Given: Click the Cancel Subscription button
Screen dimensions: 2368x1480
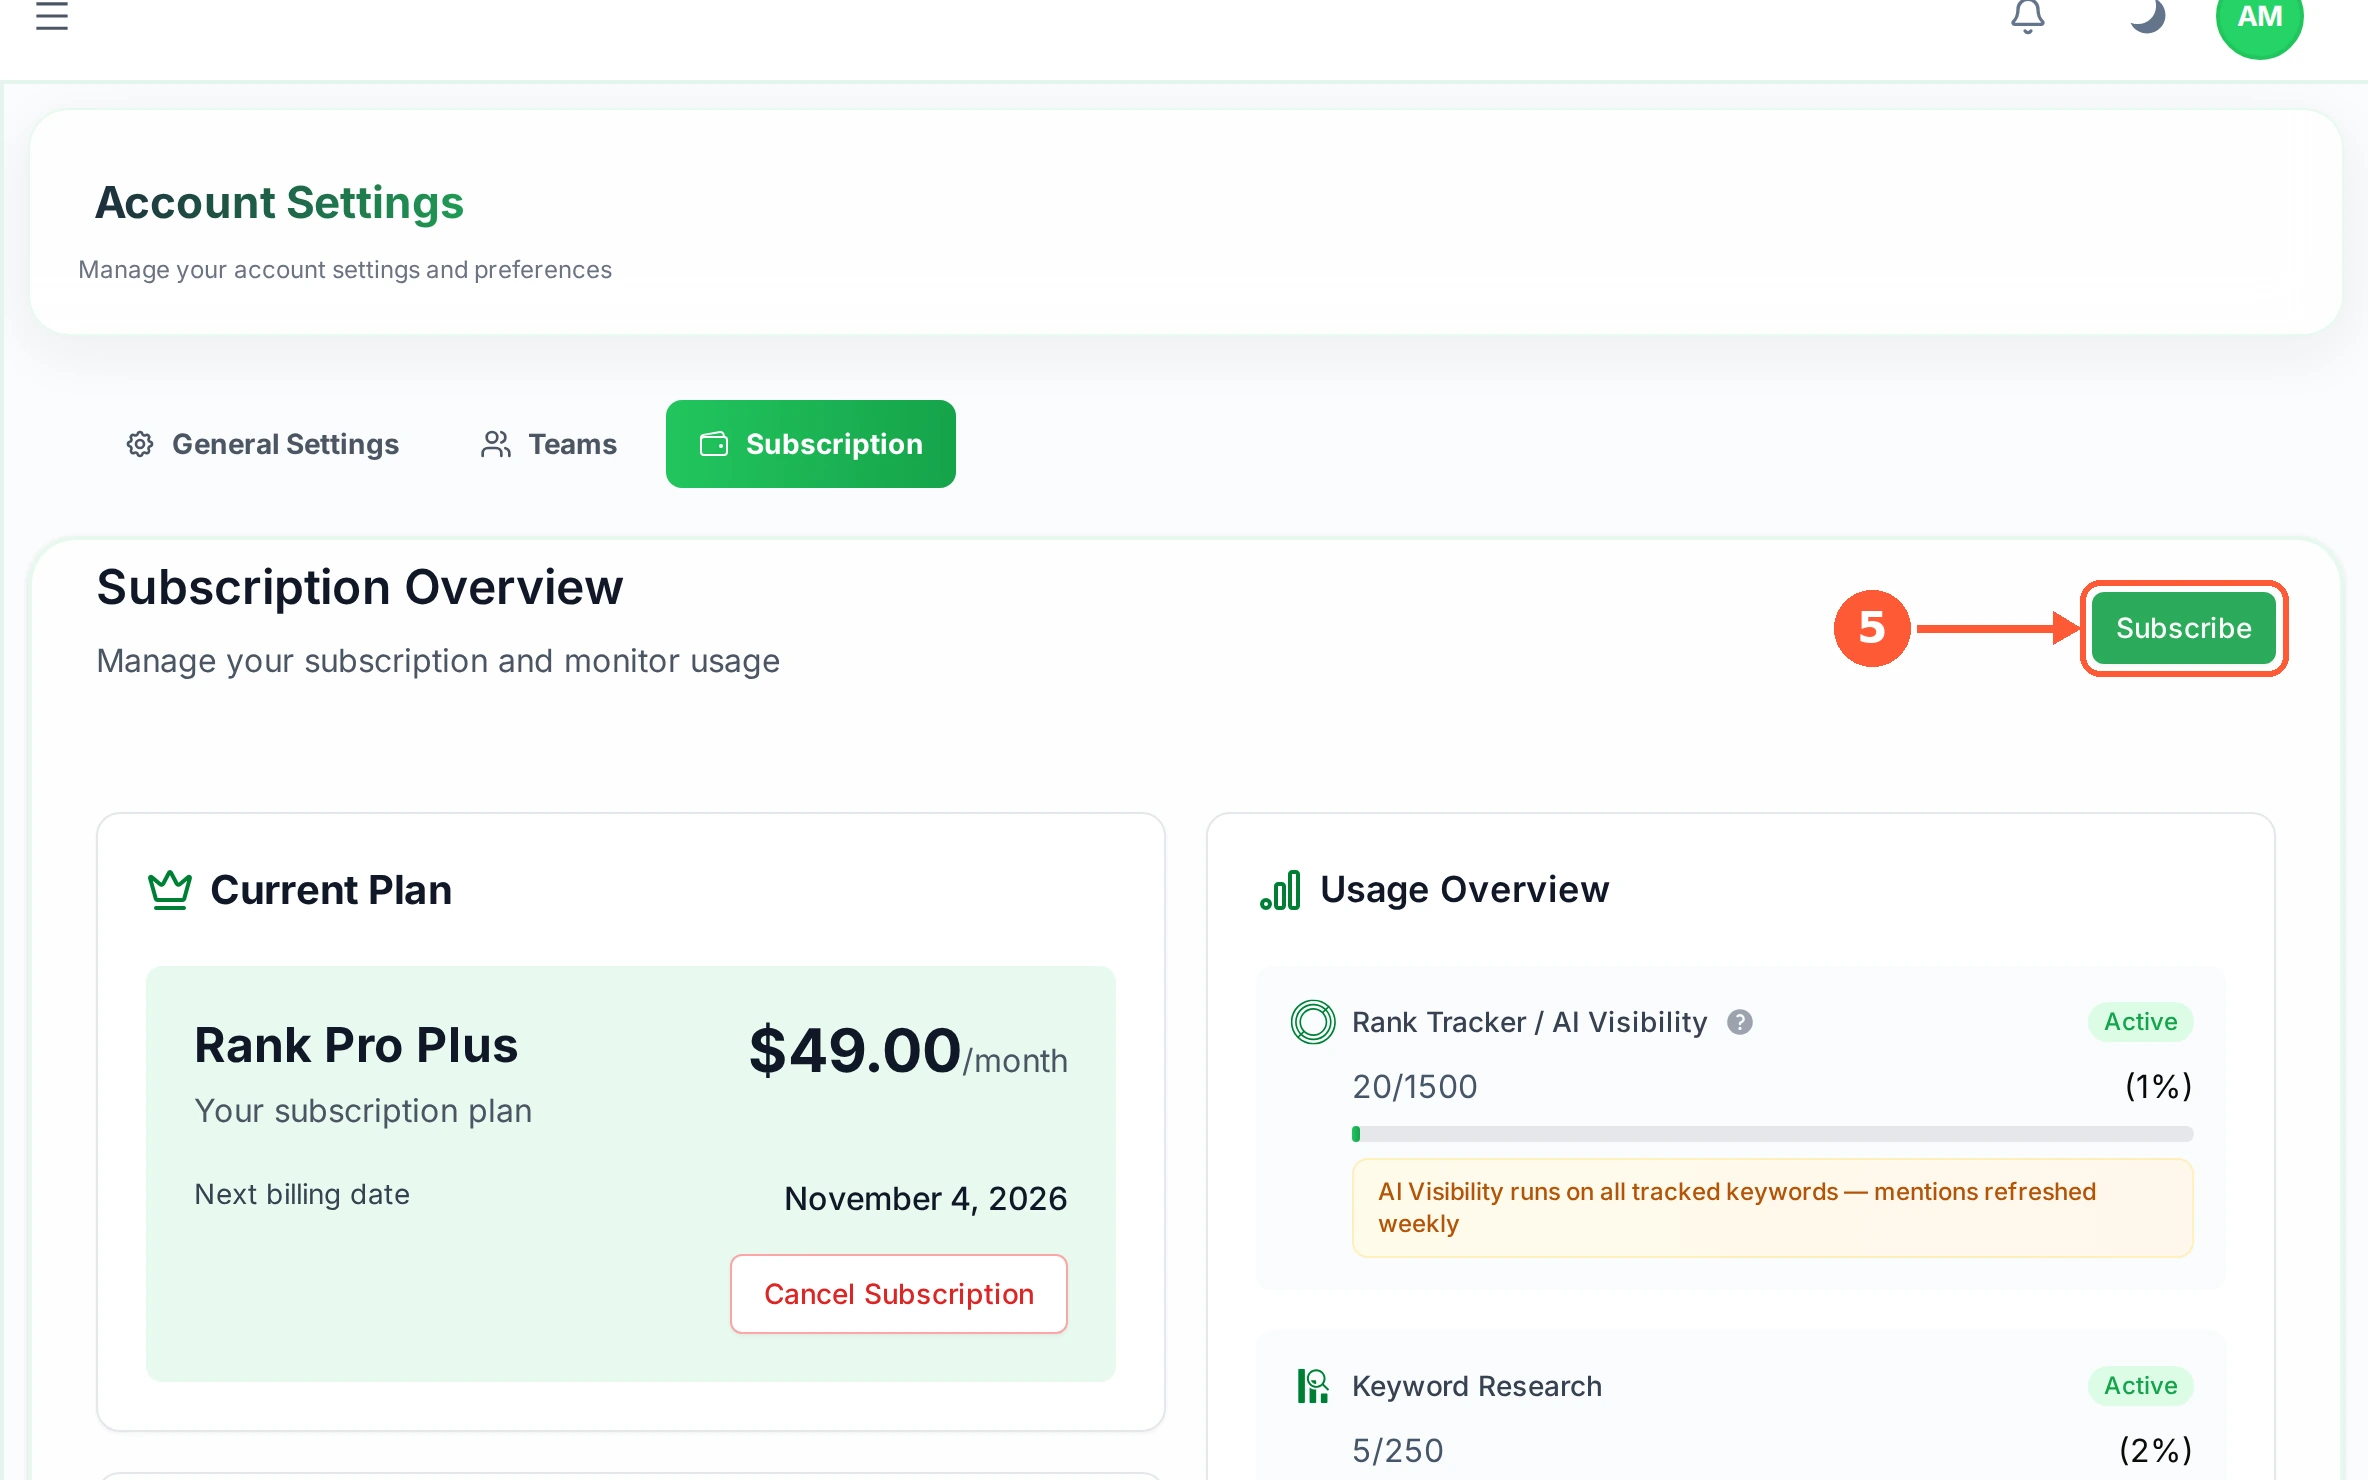Looking at the screenshot, I should click(x=898, y=1294).
